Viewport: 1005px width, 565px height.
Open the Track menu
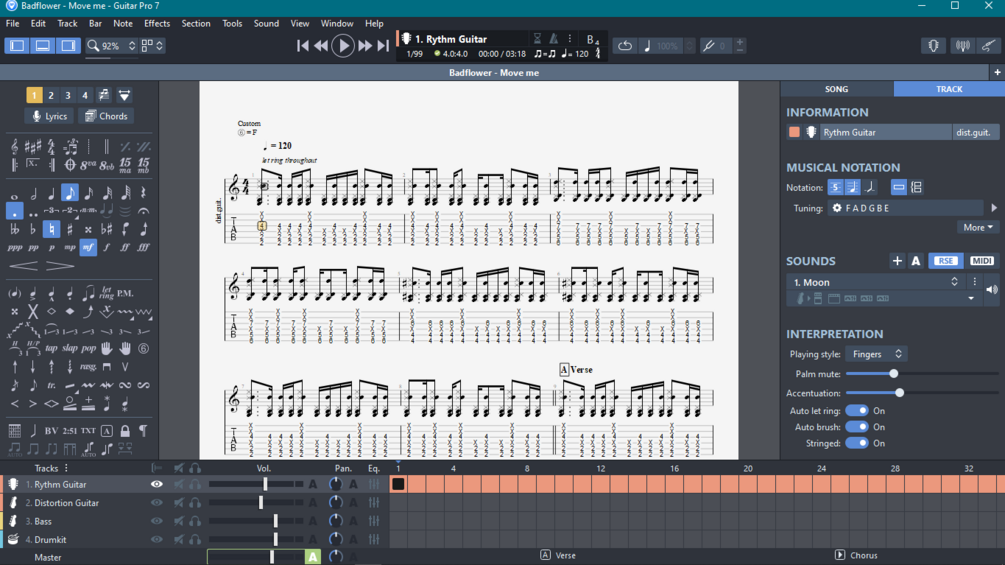(x=67, y=23)
